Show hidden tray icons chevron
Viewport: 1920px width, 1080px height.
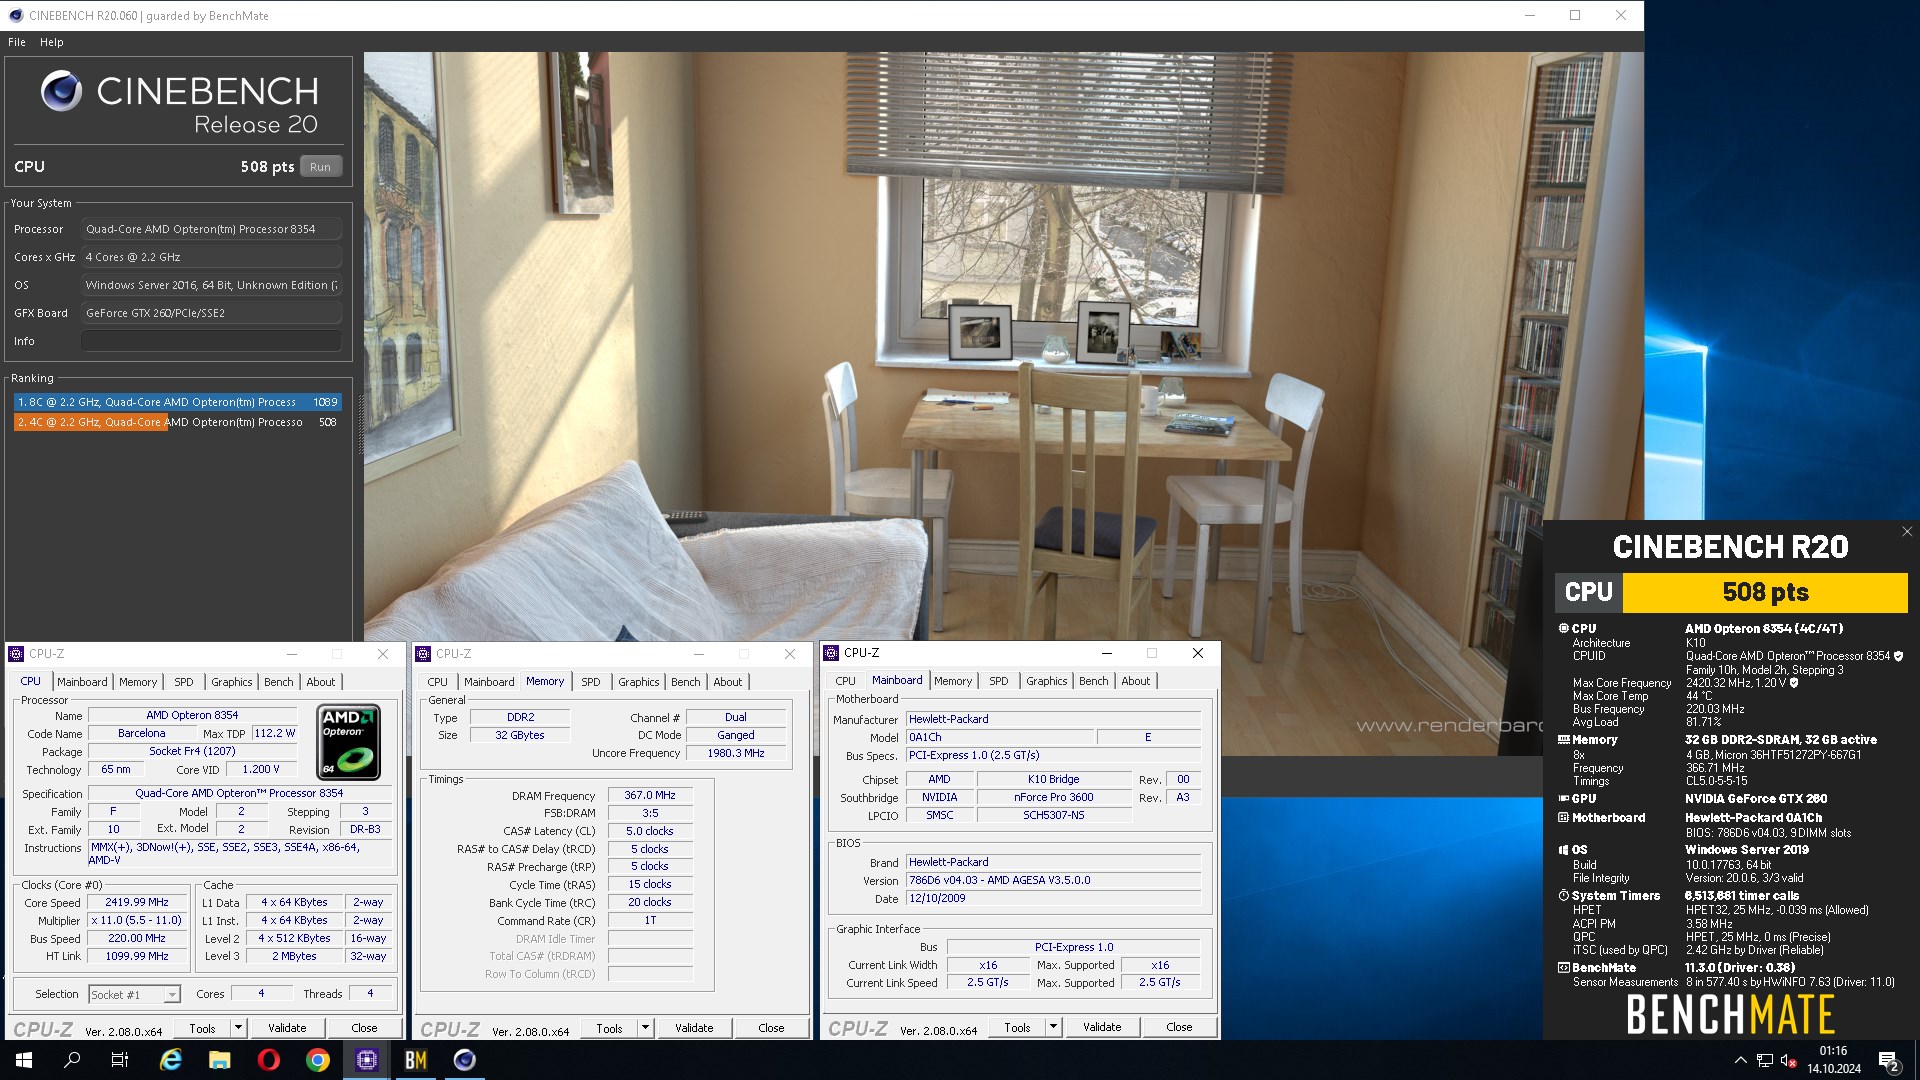coord(1741,1060)
